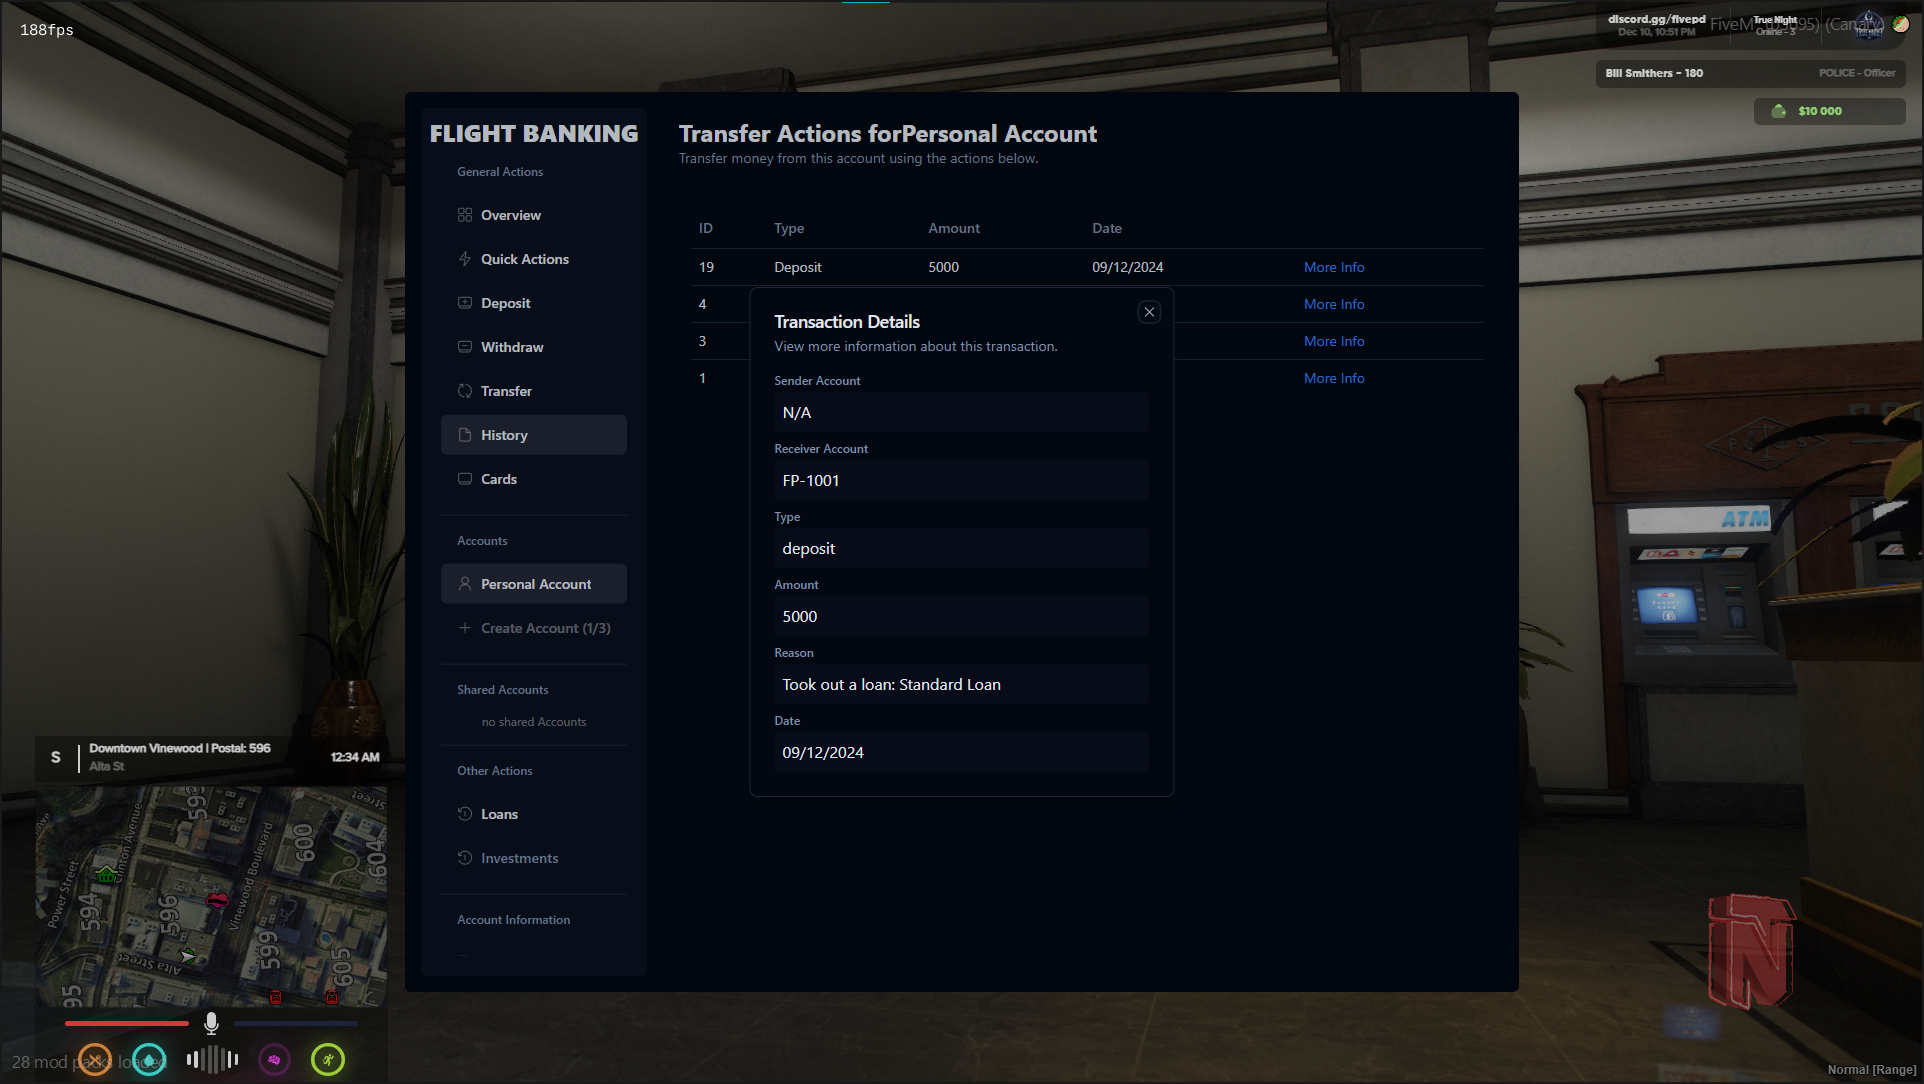Image resolution: width=1924 pixels, height=1084 pixels.
Task: Click the red health bar on HUD
Action: (x=126, y=1023)
